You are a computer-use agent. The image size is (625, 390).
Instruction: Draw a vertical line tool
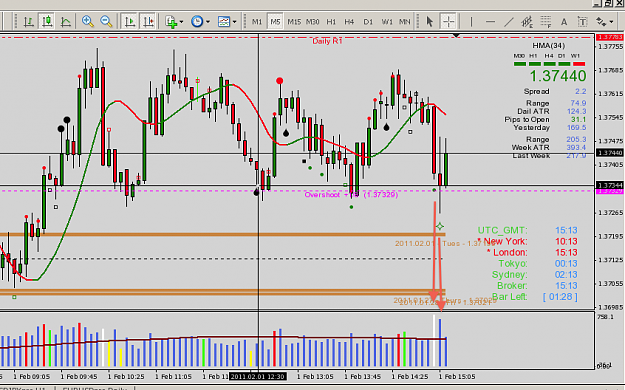pos(471,22)
